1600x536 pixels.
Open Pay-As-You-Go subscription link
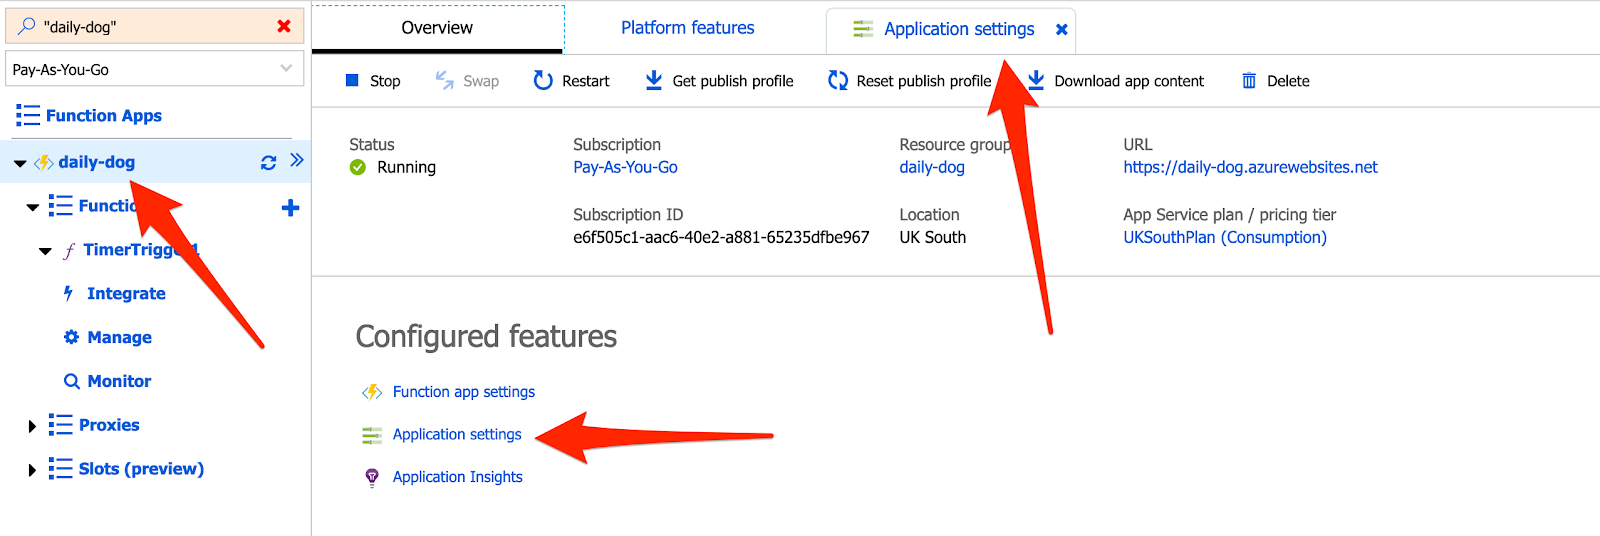(625, 167)
